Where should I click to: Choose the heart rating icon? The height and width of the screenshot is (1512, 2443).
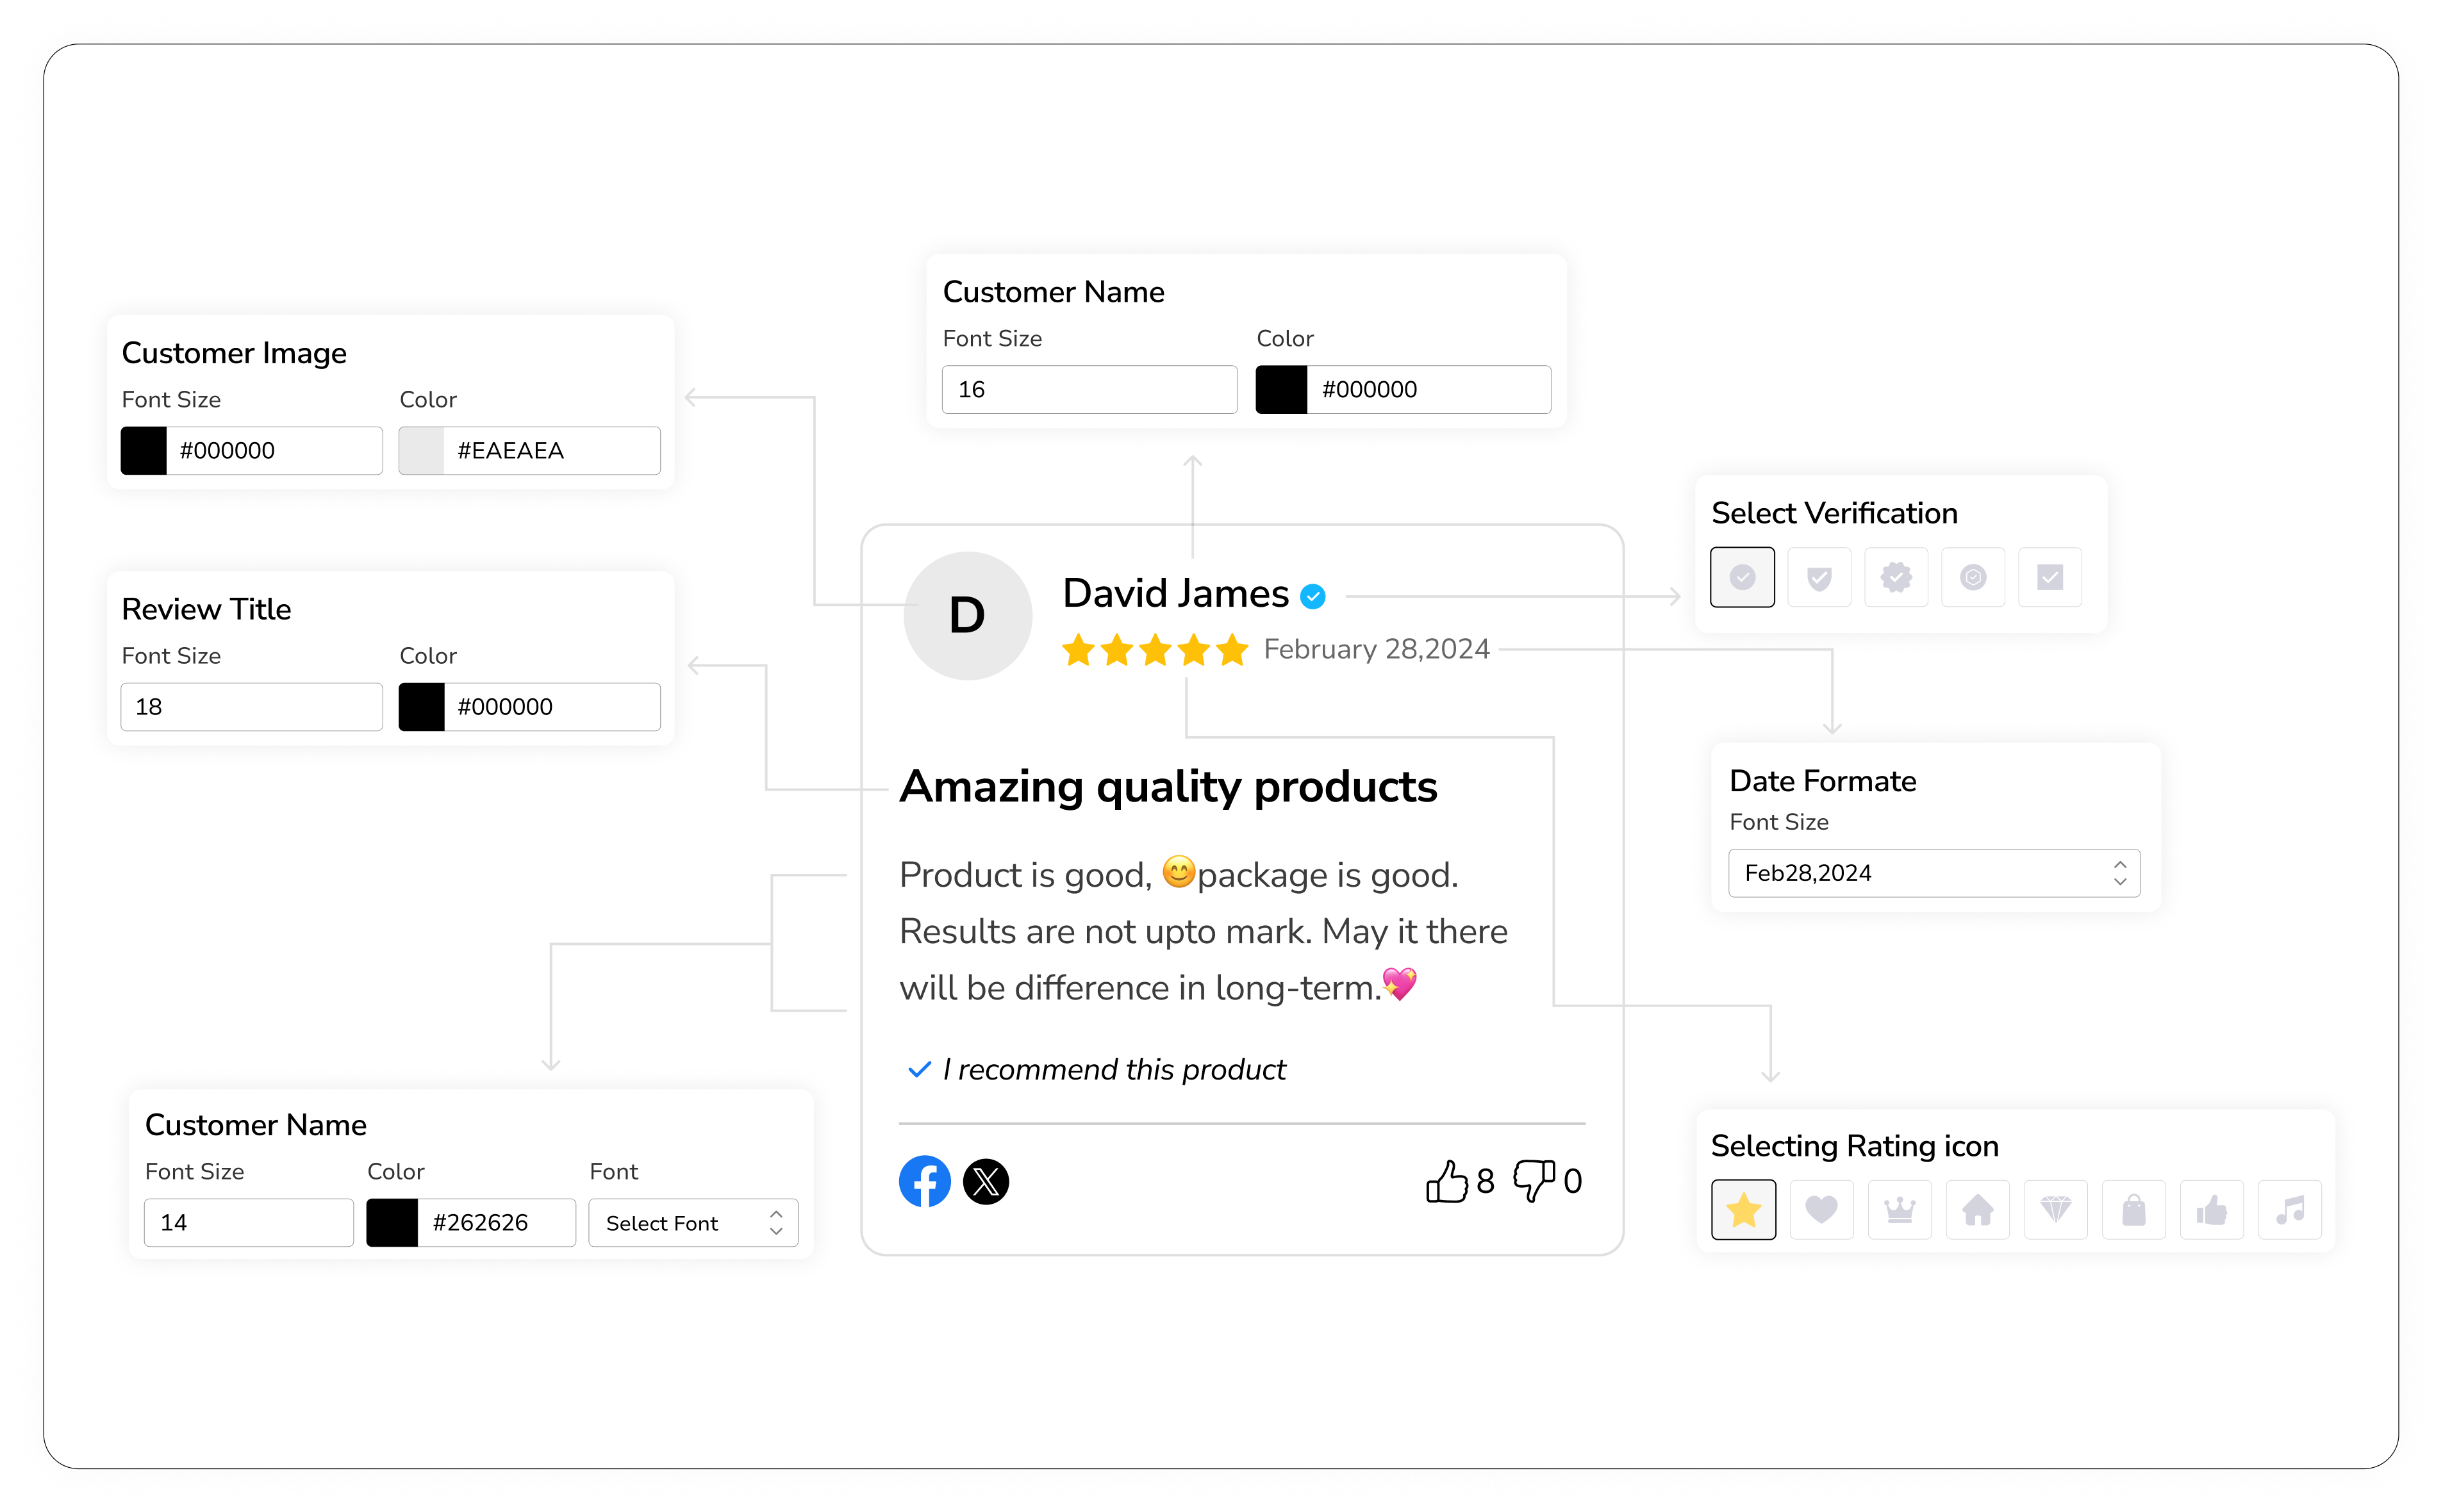1822,1210
